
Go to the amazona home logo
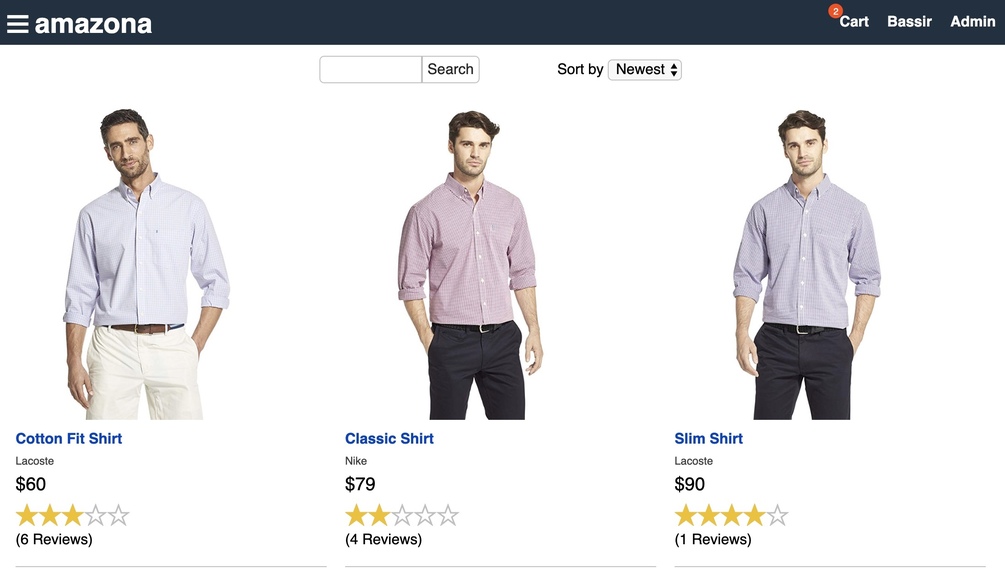[93, 24]
